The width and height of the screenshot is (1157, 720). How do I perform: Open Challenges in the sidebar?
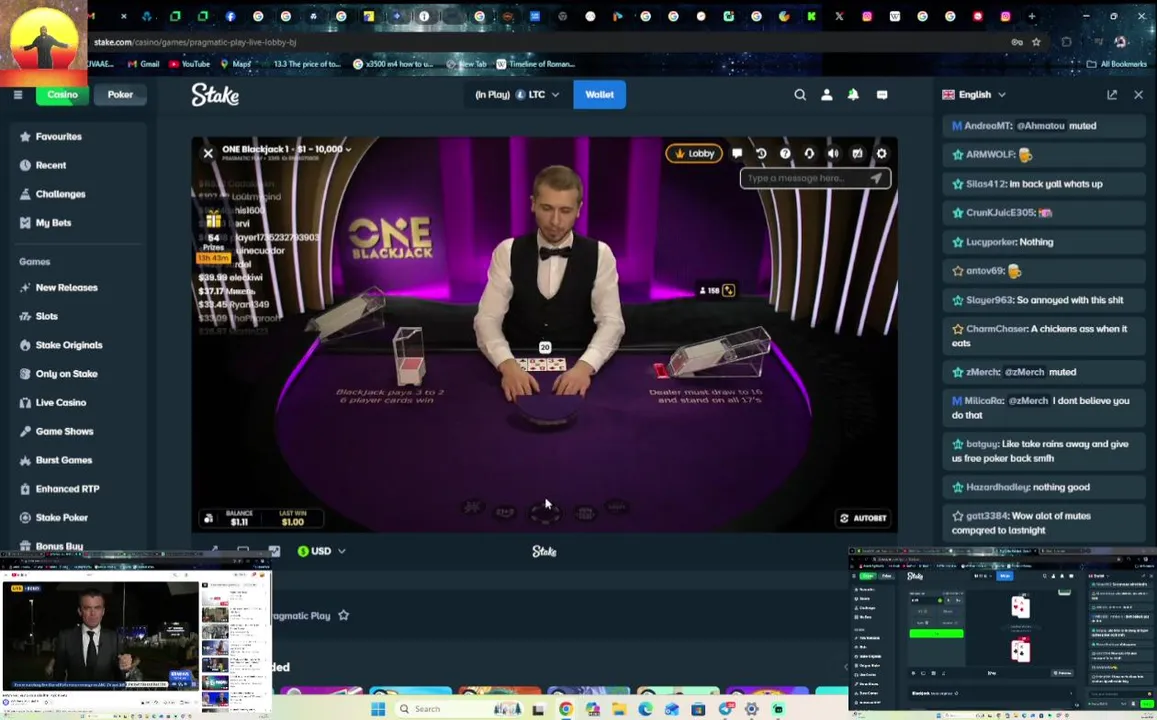pos(60,194)
